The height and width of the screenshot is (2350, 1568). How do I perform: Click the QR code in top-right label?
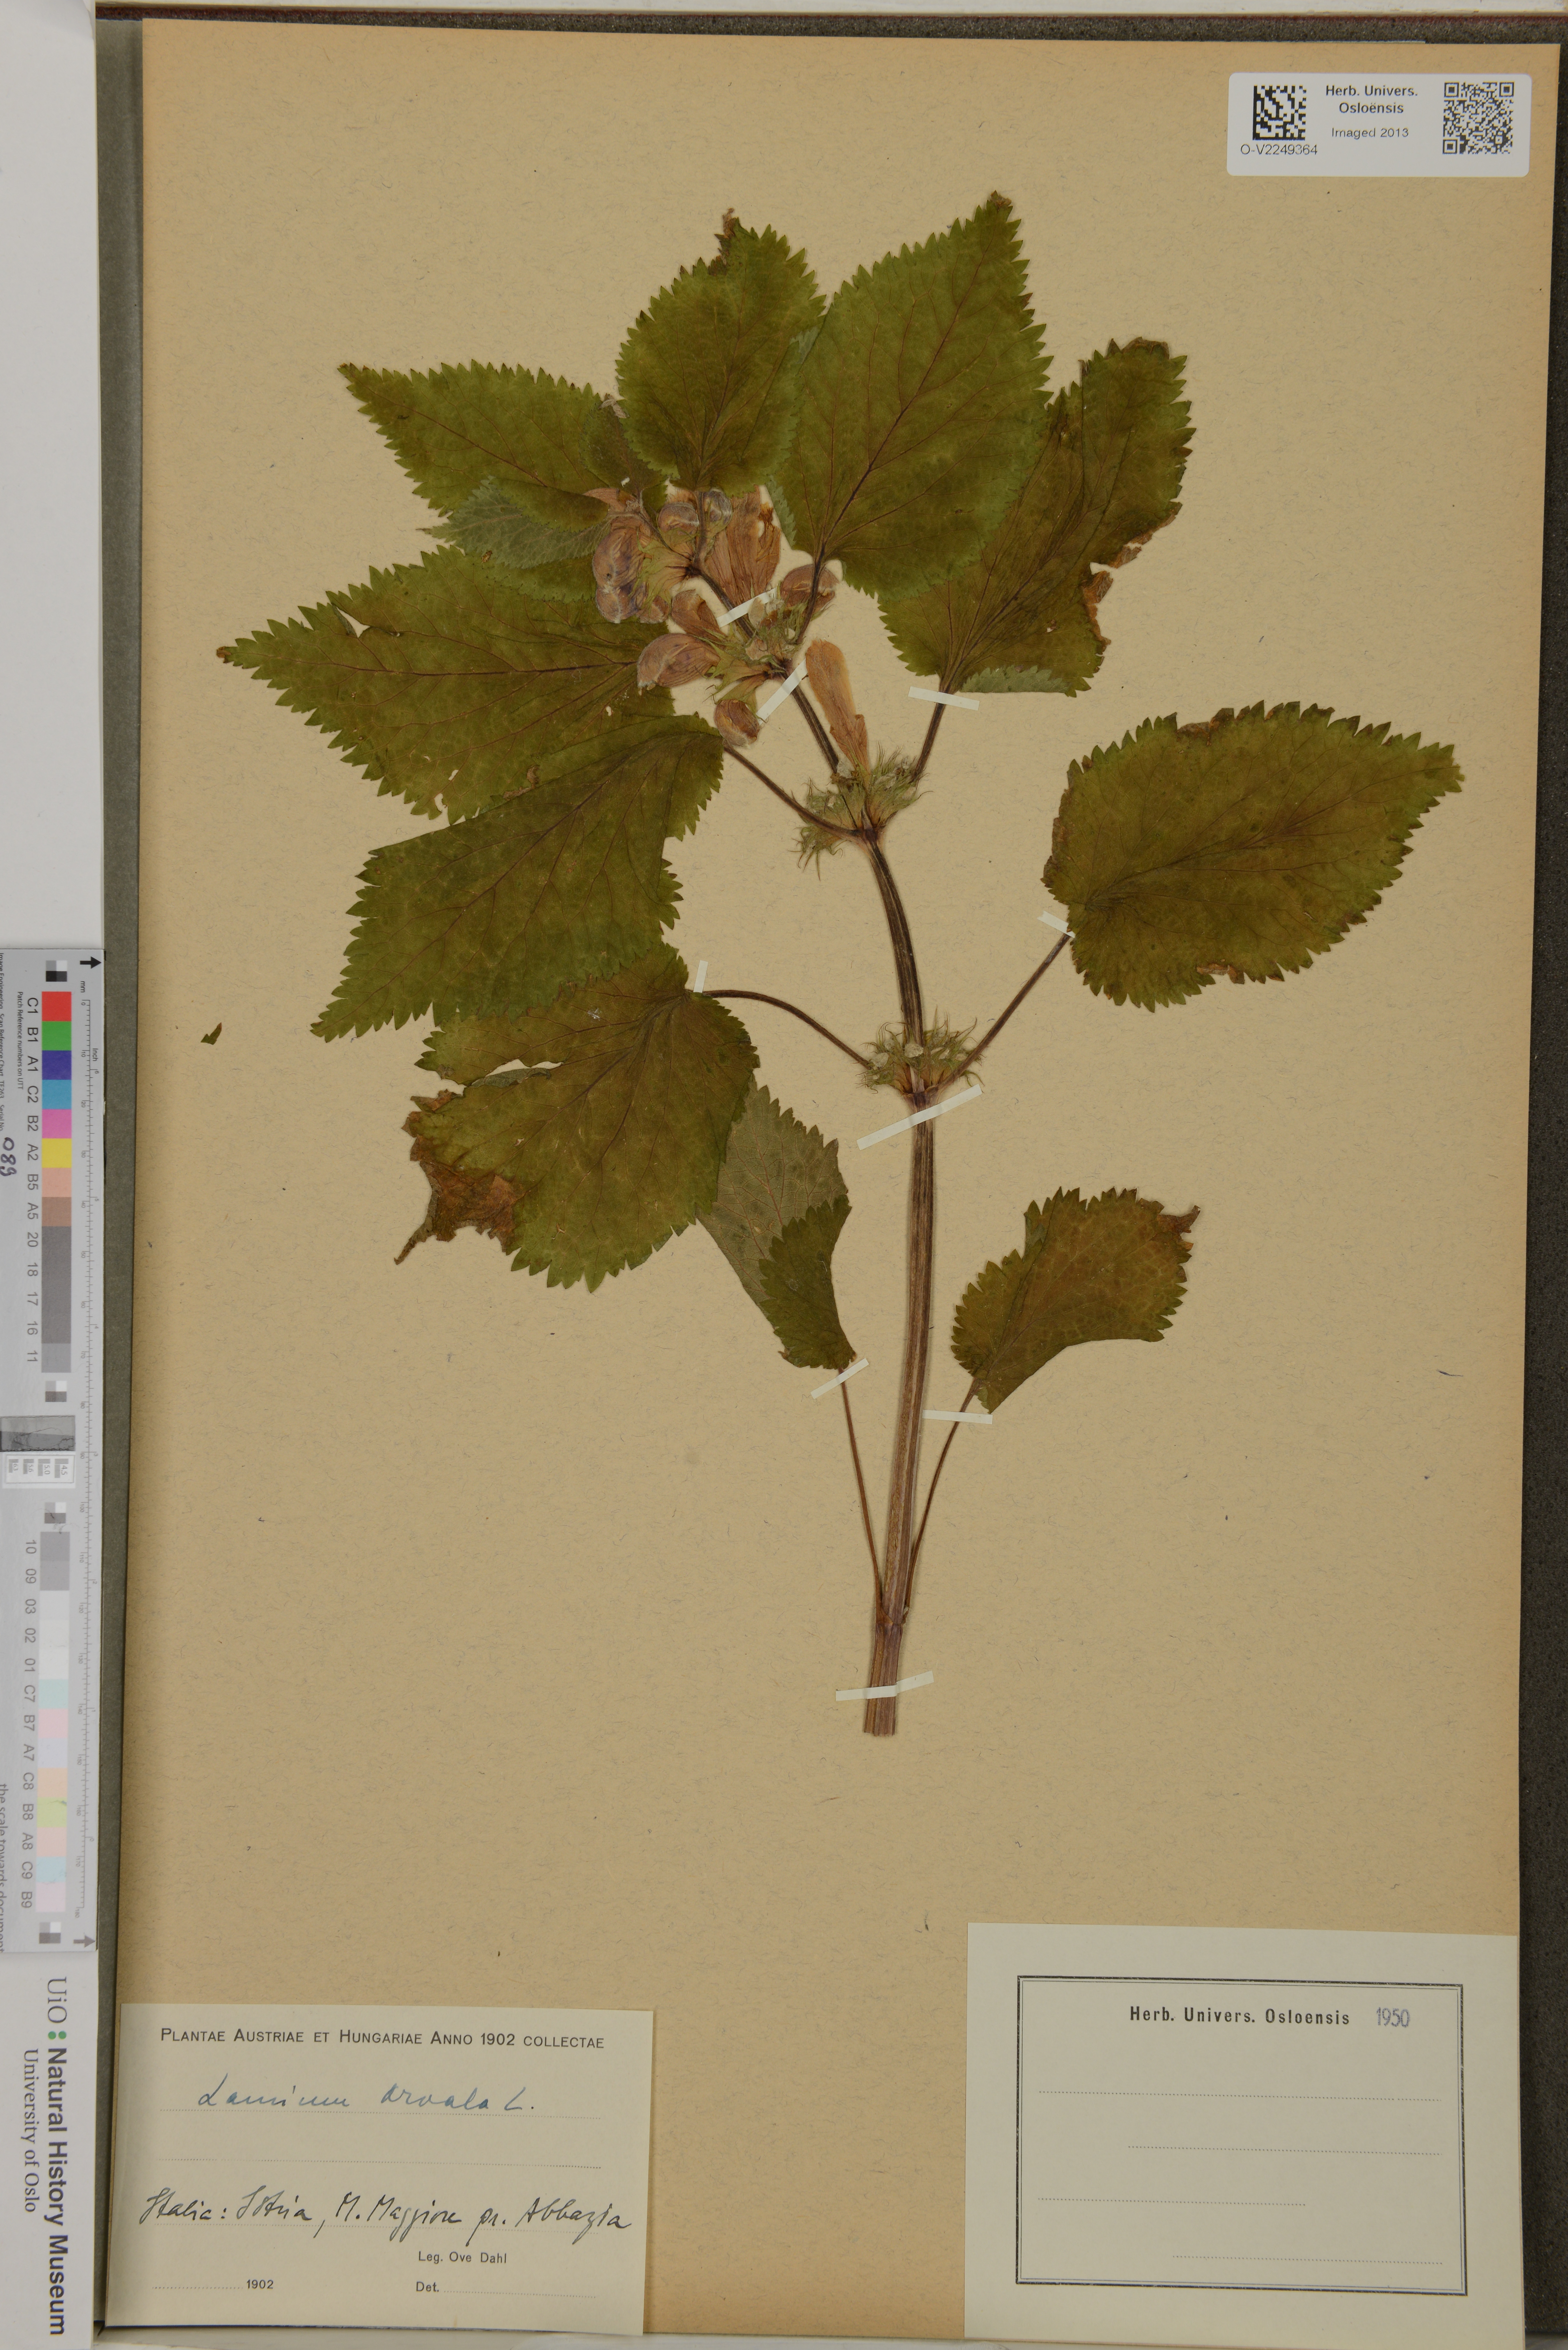coord(1478,118)
